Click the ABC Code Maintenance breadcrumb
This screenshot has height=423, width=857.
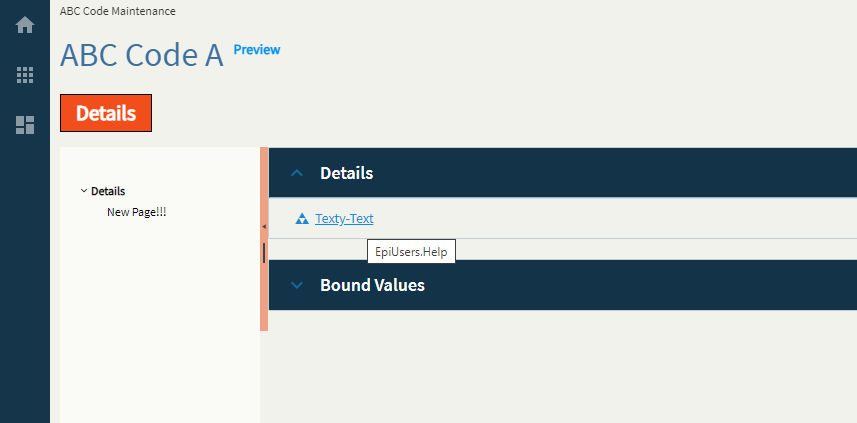click(118, 11)
